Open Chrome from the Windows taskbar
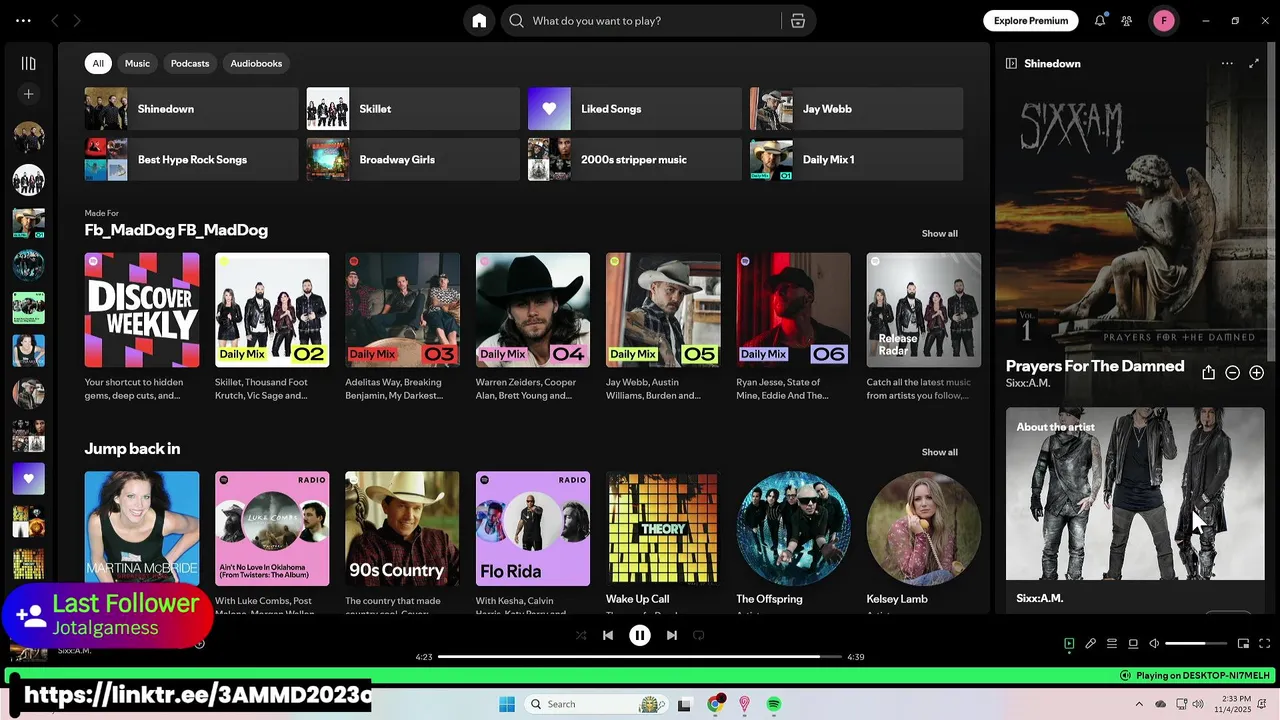 pos(715,704)
